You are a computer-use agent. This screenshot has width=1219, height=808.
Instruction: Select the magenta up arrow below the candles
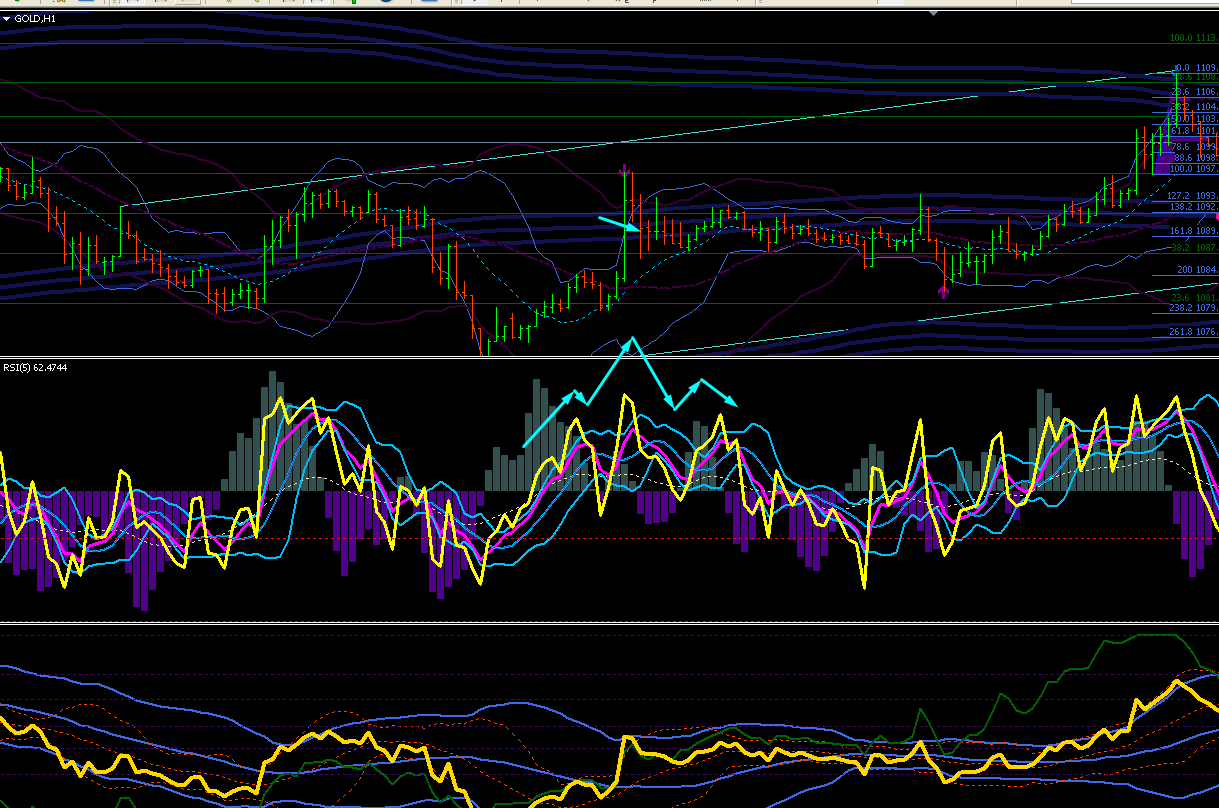[x=943, y=292]
